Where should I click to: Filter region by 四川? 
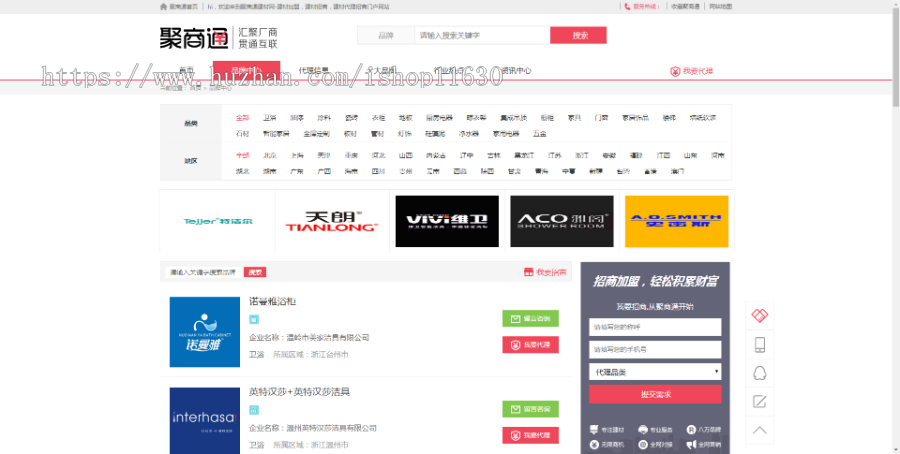point(378,171)
